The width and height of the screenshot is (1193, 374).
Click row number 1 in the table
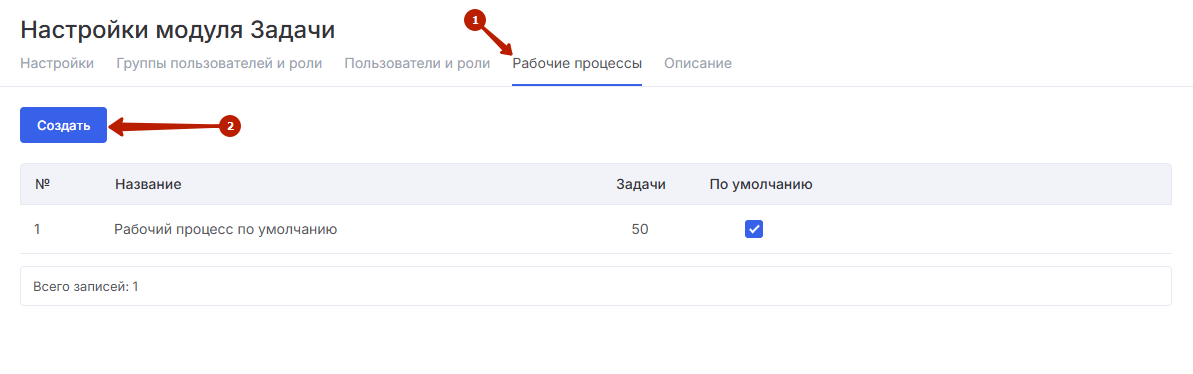pyautogui.click(x=37, y=229)
